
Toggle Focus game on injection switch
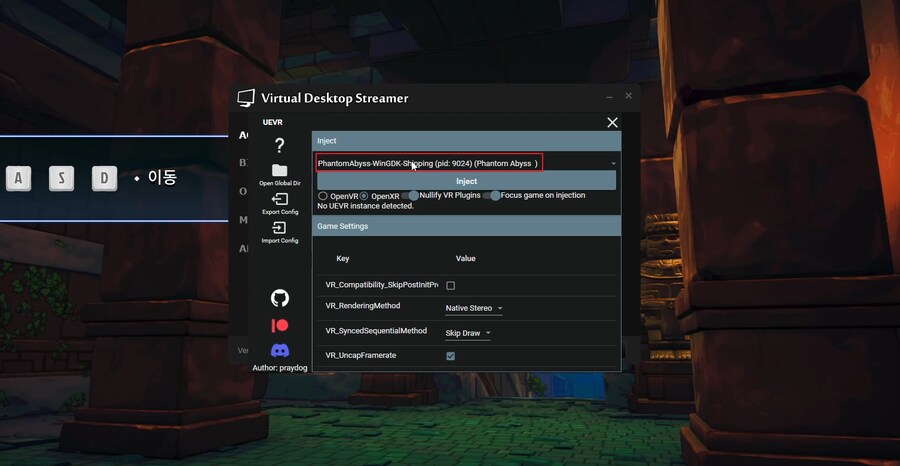[x=492, y=195]
